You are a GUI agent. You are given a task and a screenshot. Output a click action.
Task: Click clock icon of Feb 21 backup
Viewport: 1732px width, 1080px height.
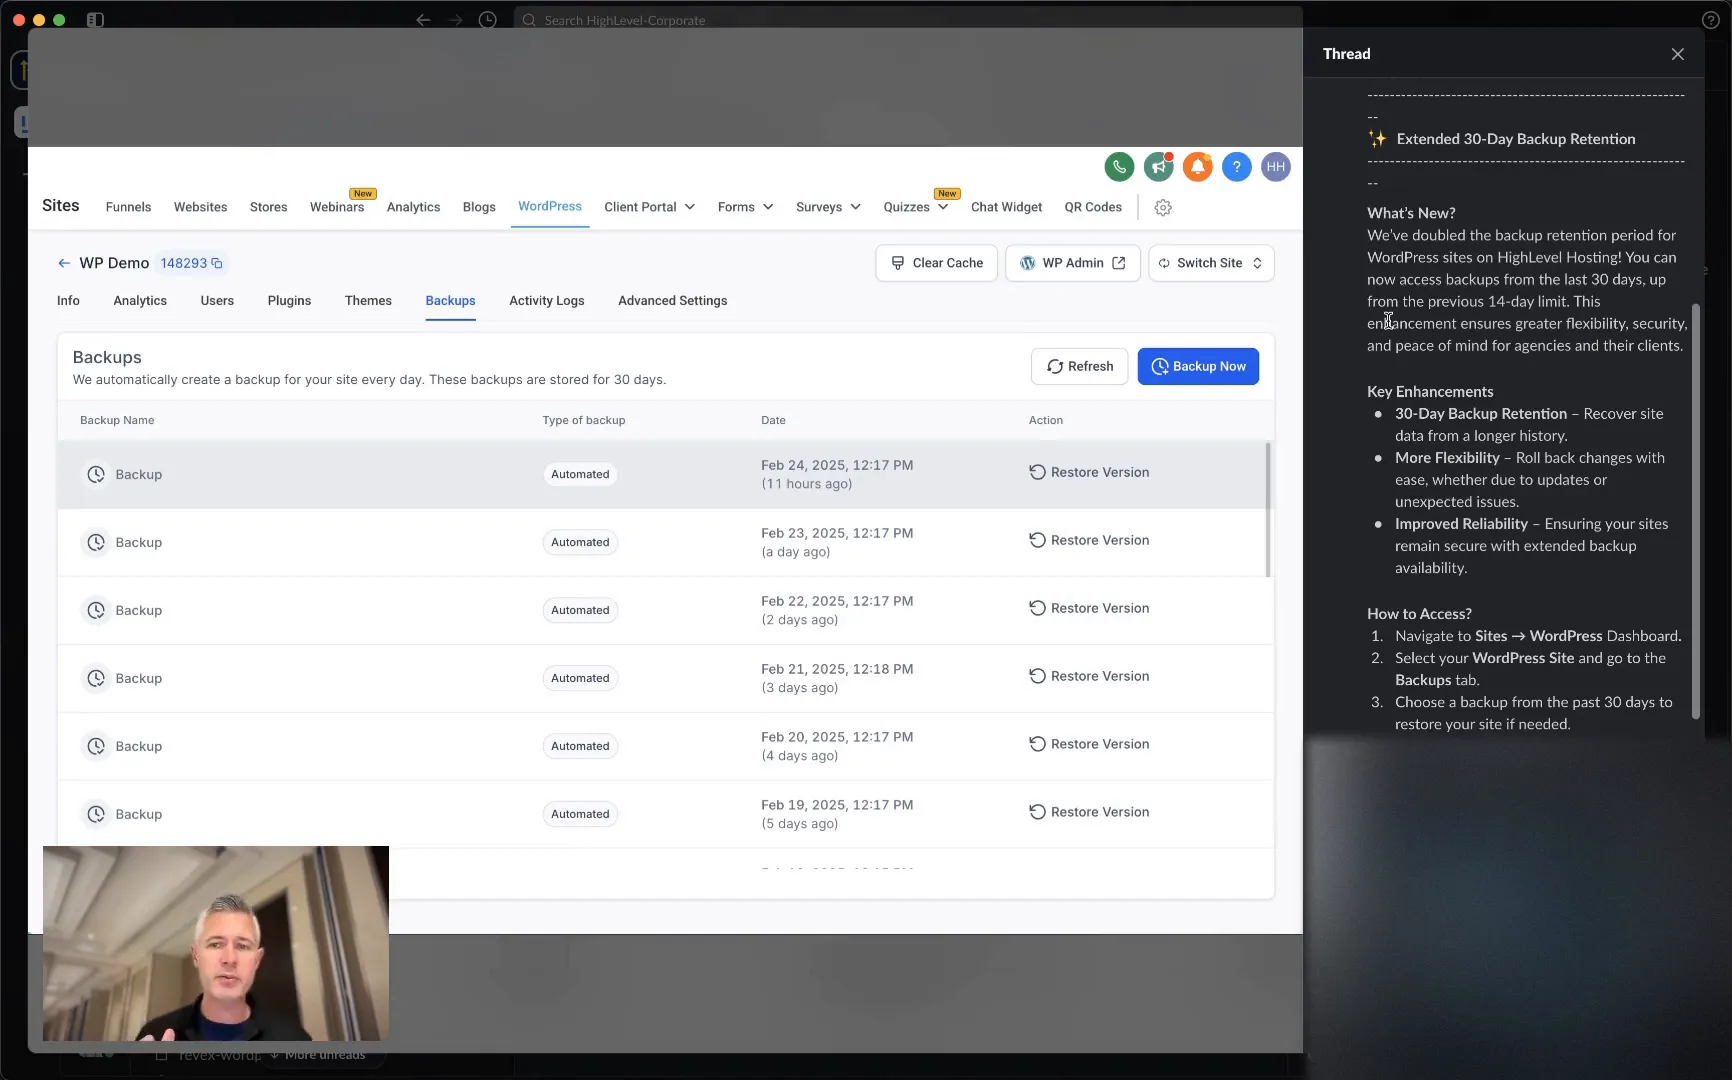(x=96, y=678)
